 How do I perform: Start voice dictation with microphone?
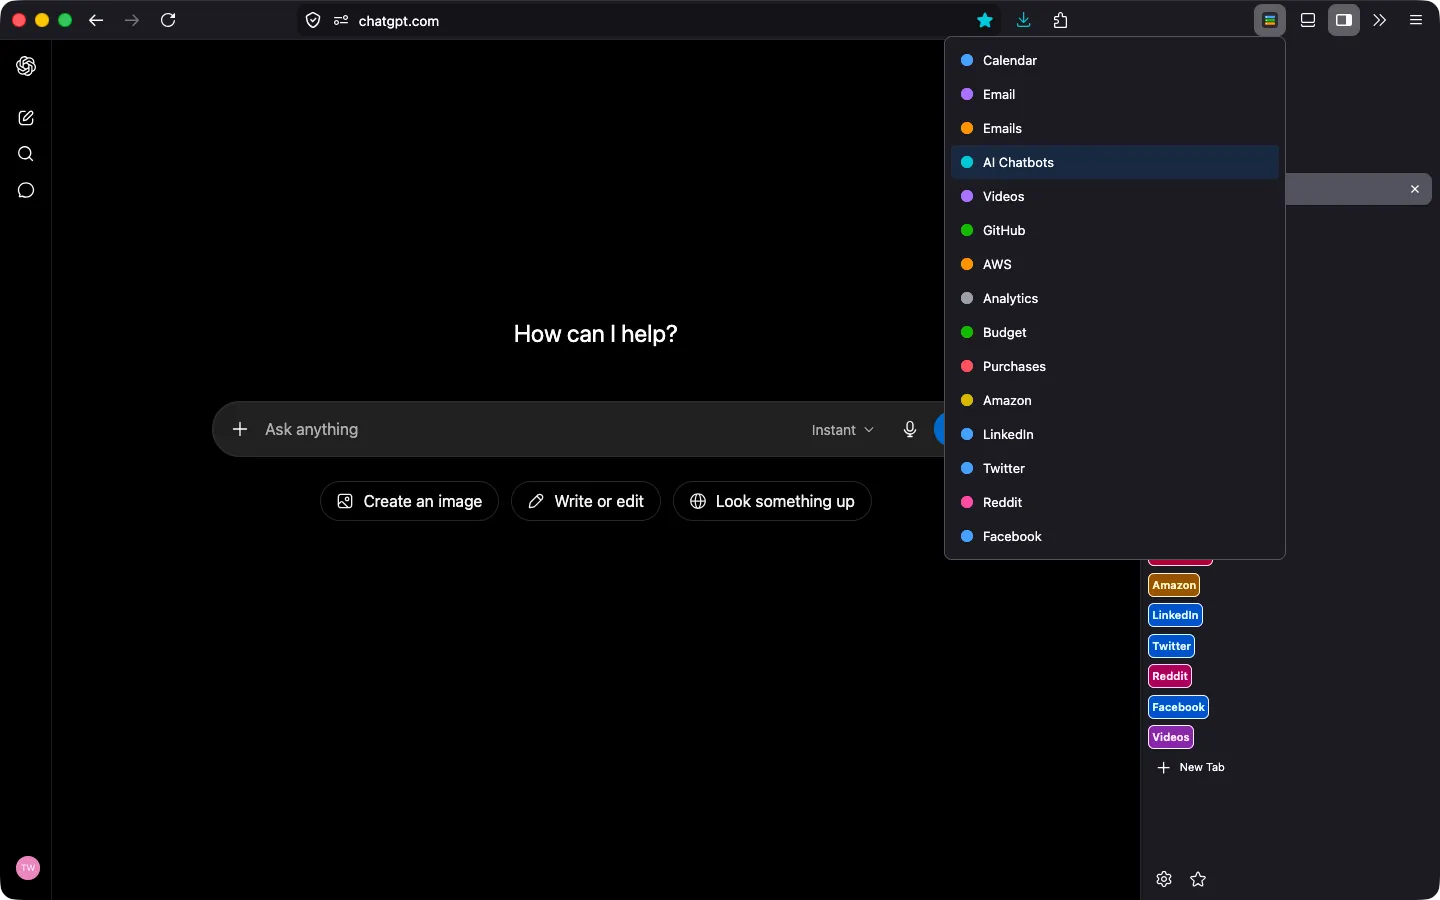[910, 429]
